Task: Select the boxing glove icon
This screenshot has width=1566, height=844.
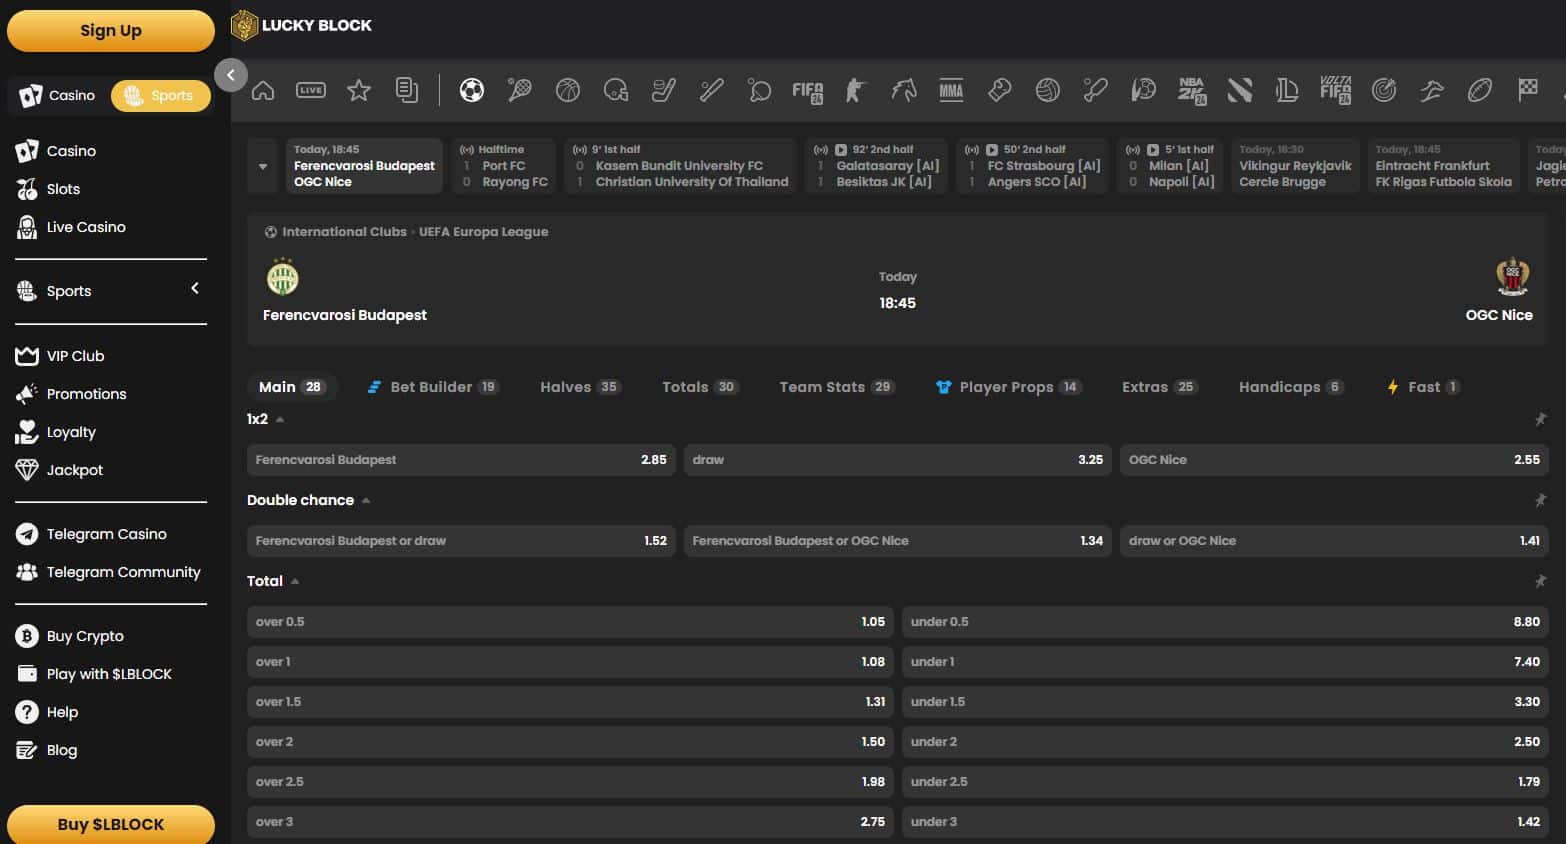Action: coord(999,91)
